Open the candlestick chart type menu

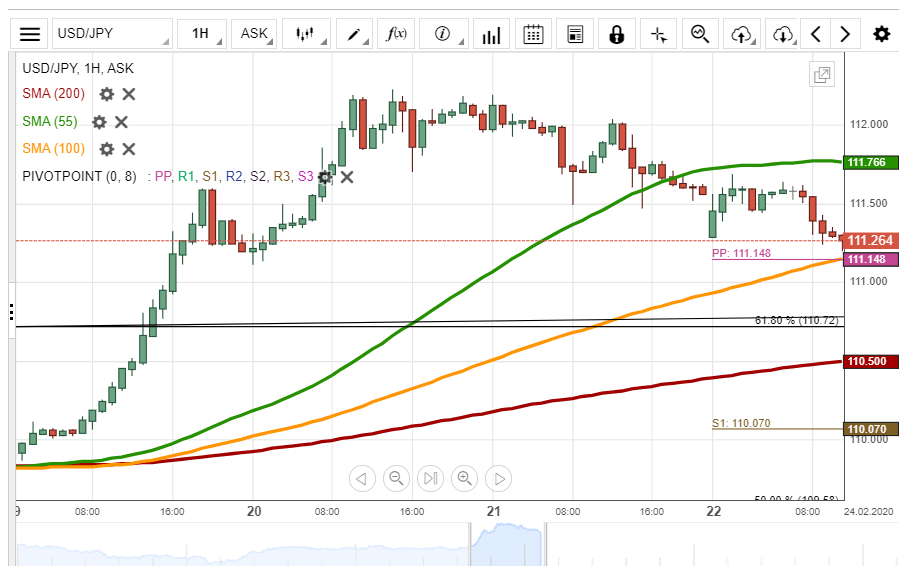pos(306,34)
